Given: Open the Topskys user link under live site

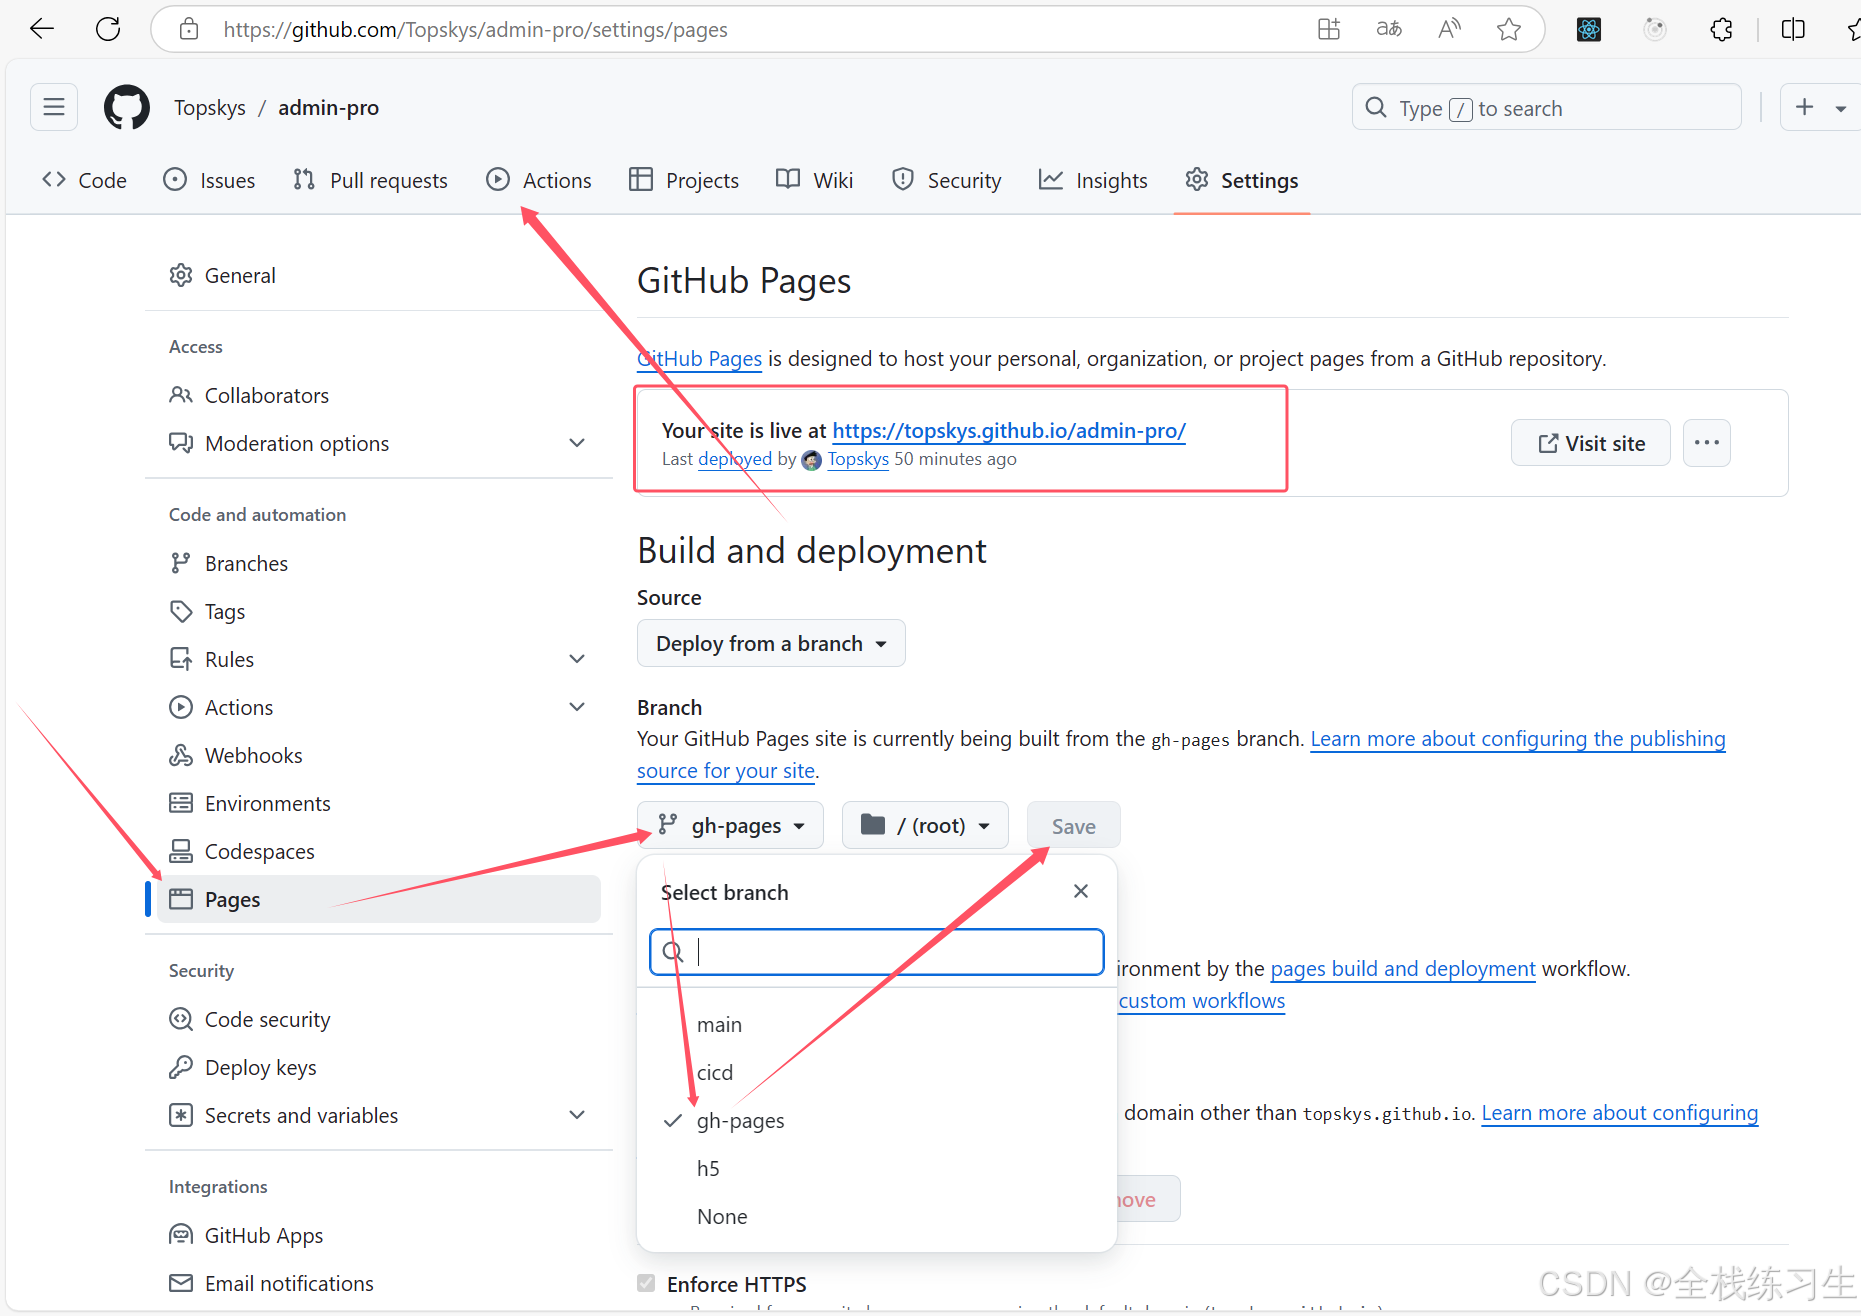Looking at the screenshot, I should pos(858,459).
